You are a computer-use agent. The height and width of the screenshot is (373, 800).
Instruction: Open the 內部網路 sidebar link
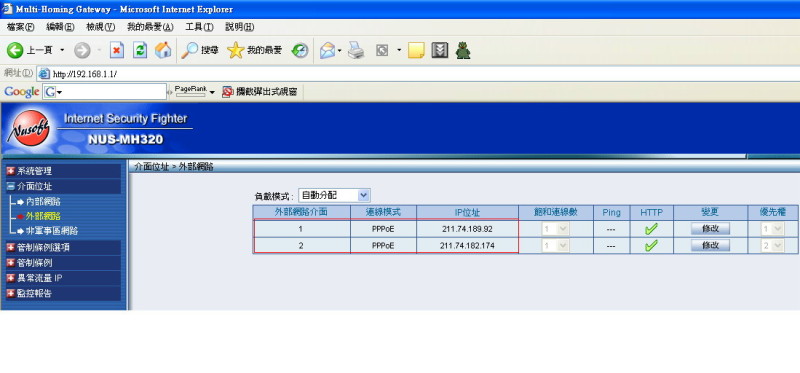click(43, 202)
